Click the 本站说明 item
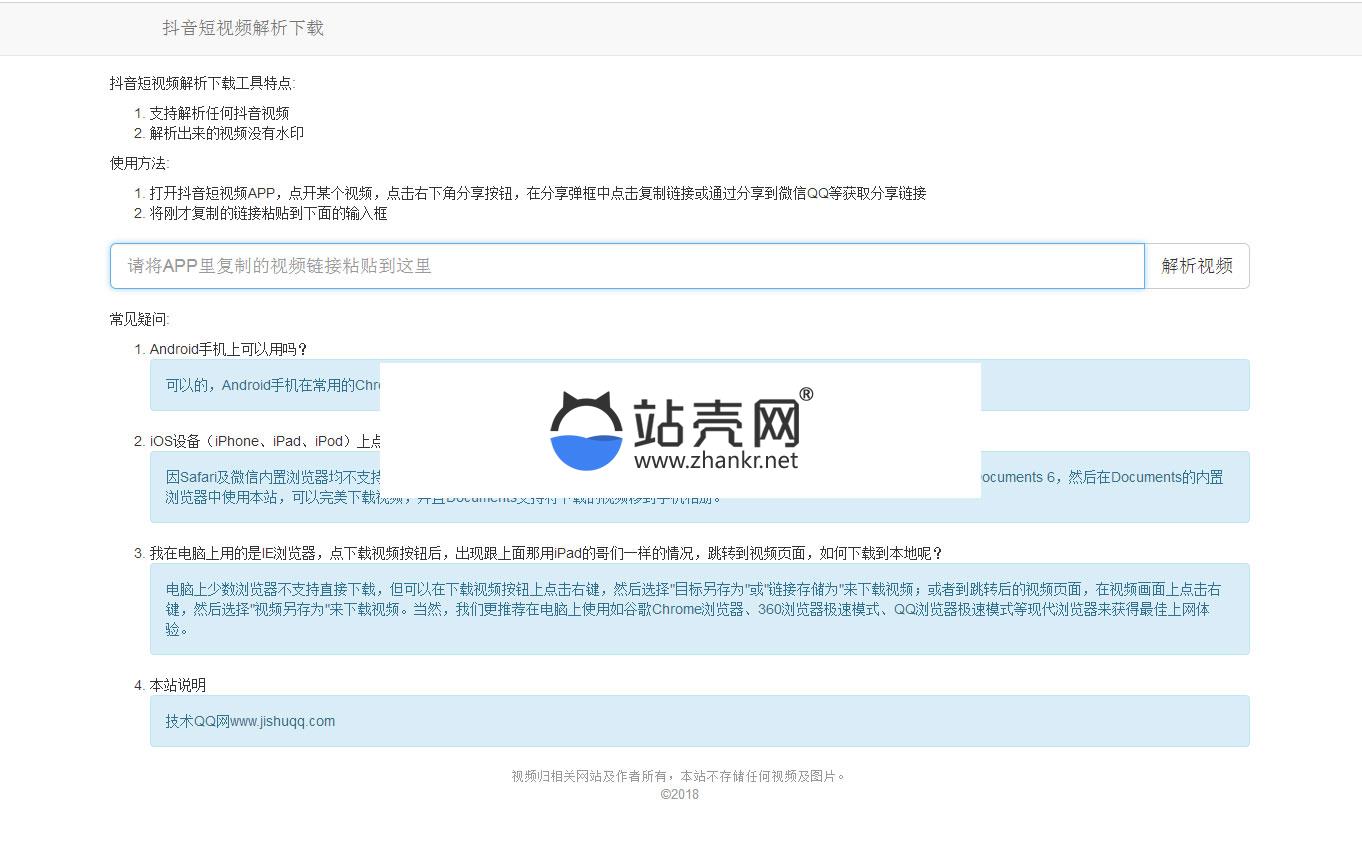 tap(178, 685)
